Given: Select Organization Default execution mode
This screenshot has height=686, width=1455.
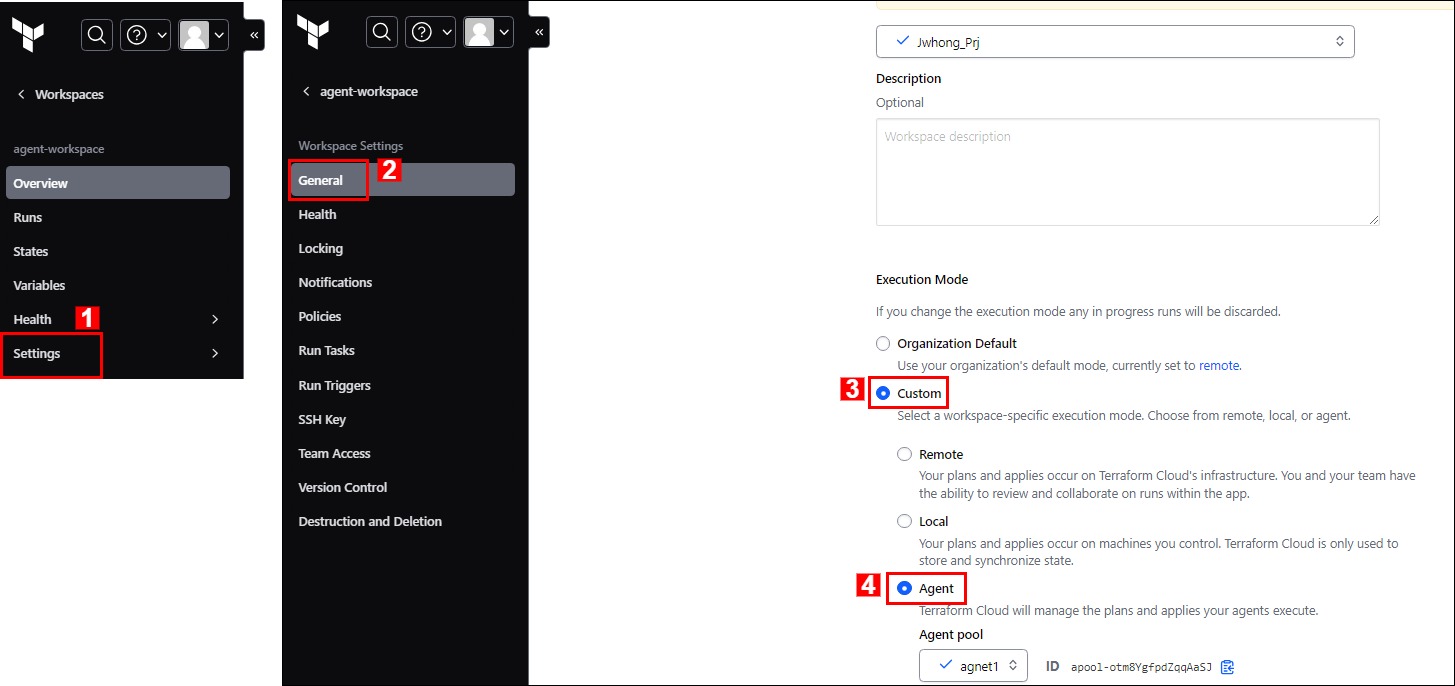Looking at the screenshot, I should 883,343.
